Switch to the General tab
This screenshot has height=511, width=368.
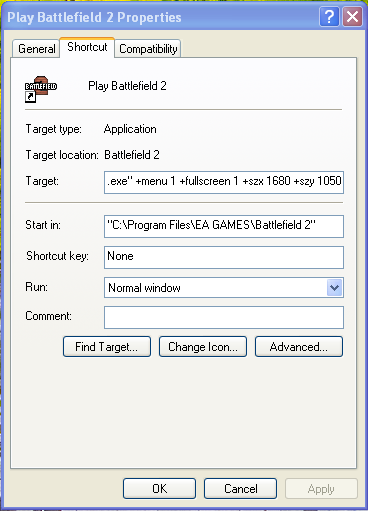click(x=36, y=49)
